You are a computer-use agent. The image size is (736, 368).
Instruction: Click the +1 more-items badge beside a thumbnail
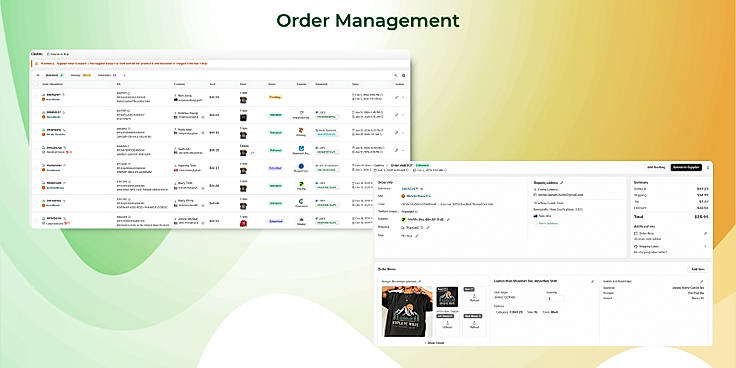[252, 153]
